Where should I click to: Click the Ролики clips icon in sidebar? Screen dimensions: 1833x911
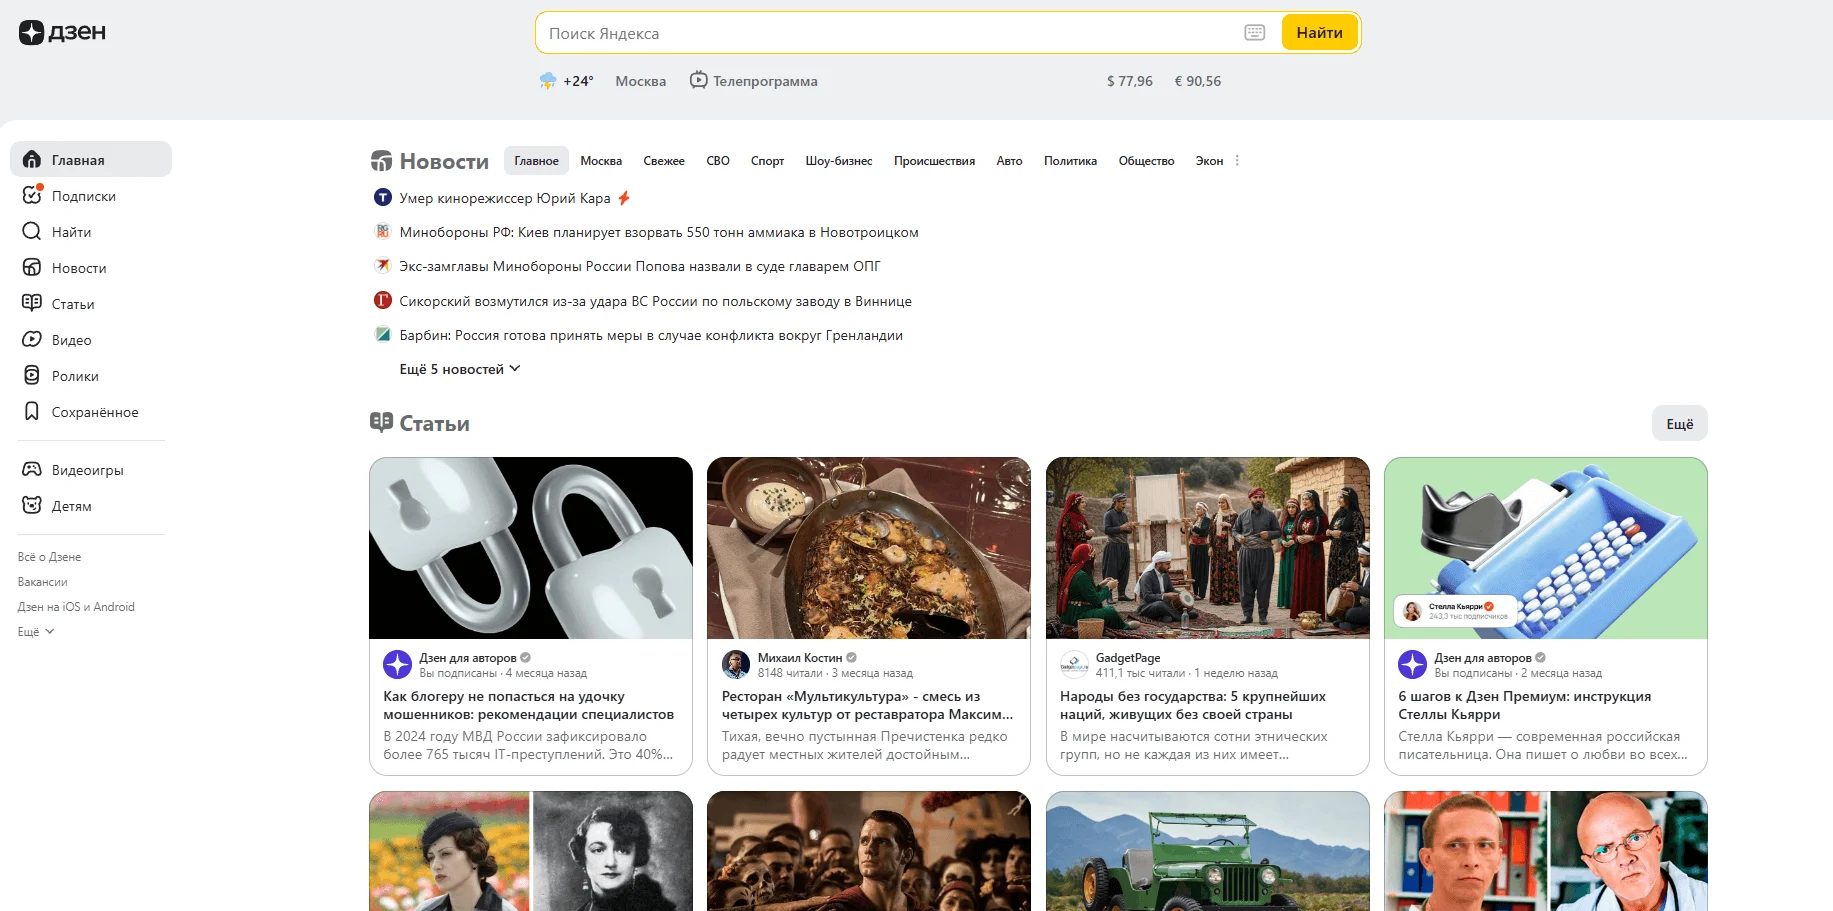coord(32,375)
